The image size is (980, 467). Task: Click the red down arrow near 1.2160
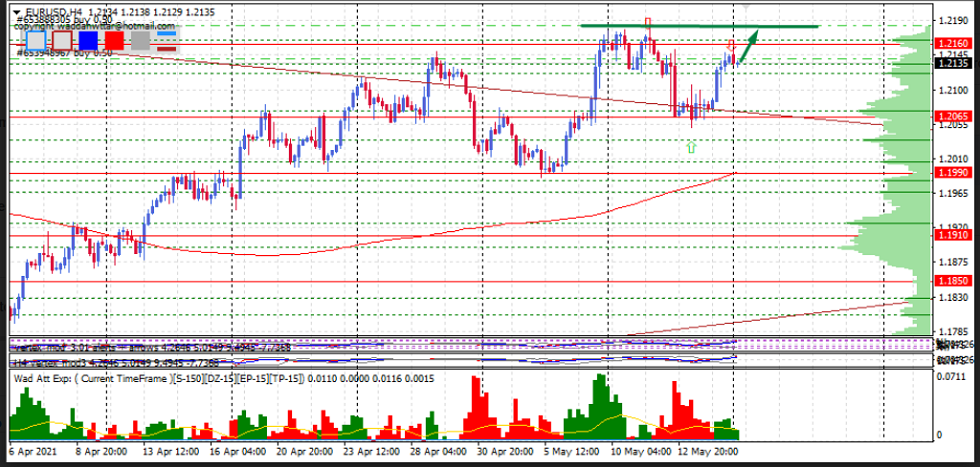coord(732,44)
